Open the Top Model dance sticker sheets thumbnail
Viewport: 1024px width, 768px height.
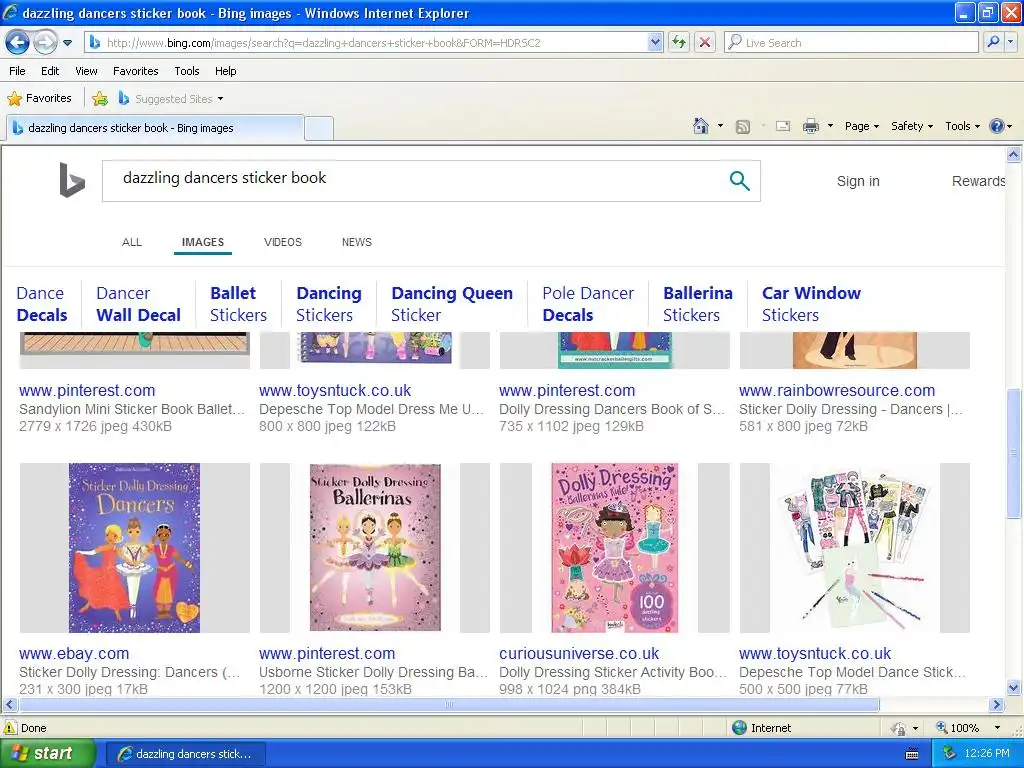pos(855,548)
